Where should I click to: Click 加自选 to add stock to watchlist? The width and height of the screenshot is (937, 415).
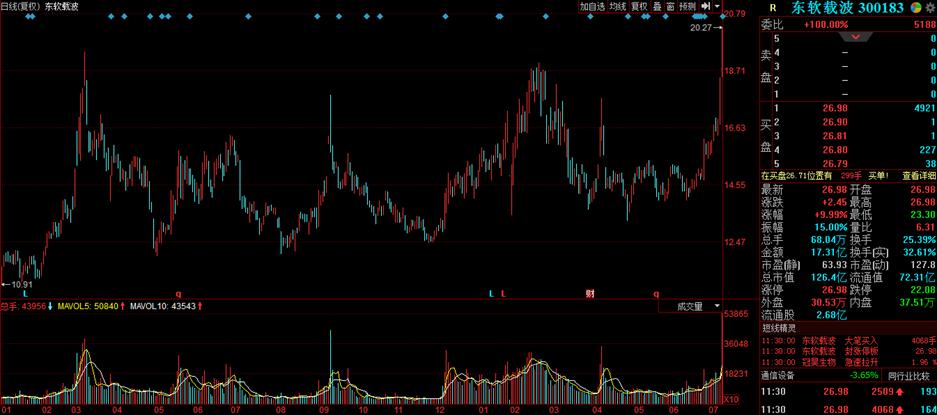(593, 6)
